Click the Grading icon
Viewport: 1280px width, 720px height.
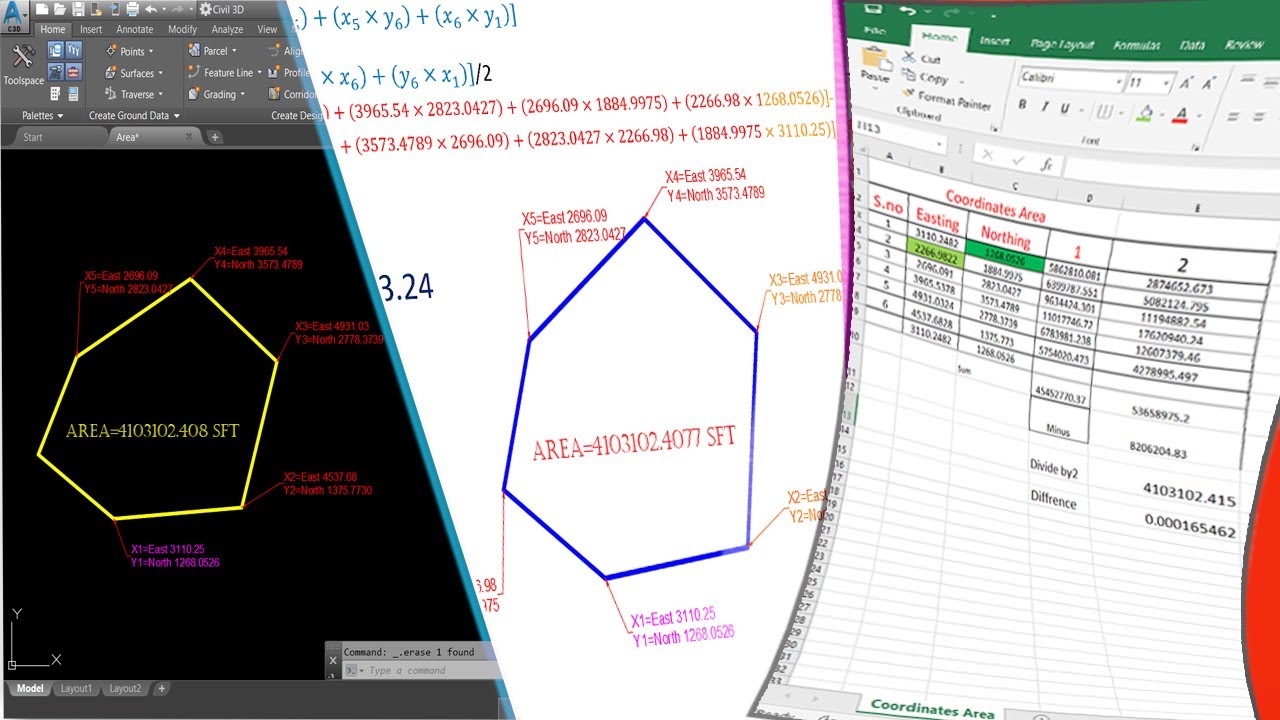[x=194, y=94]
